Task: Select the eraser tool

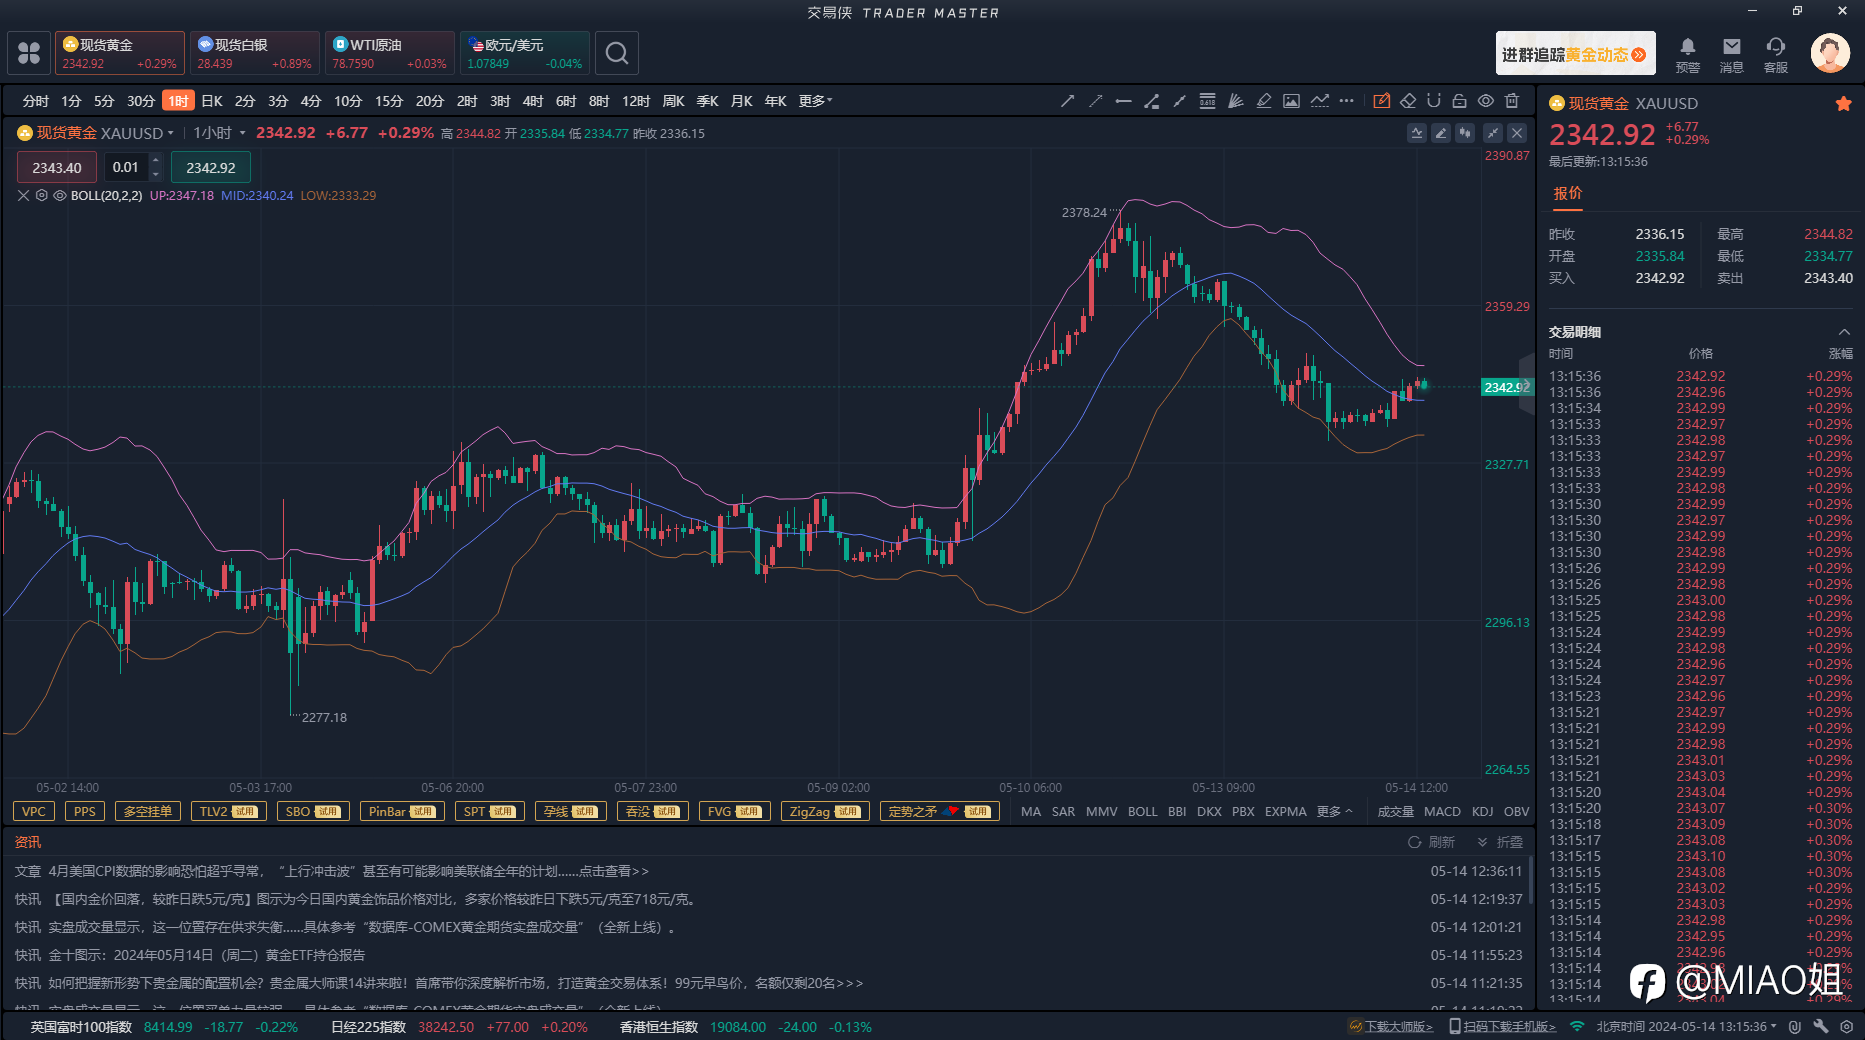Action: [1407, 101]
